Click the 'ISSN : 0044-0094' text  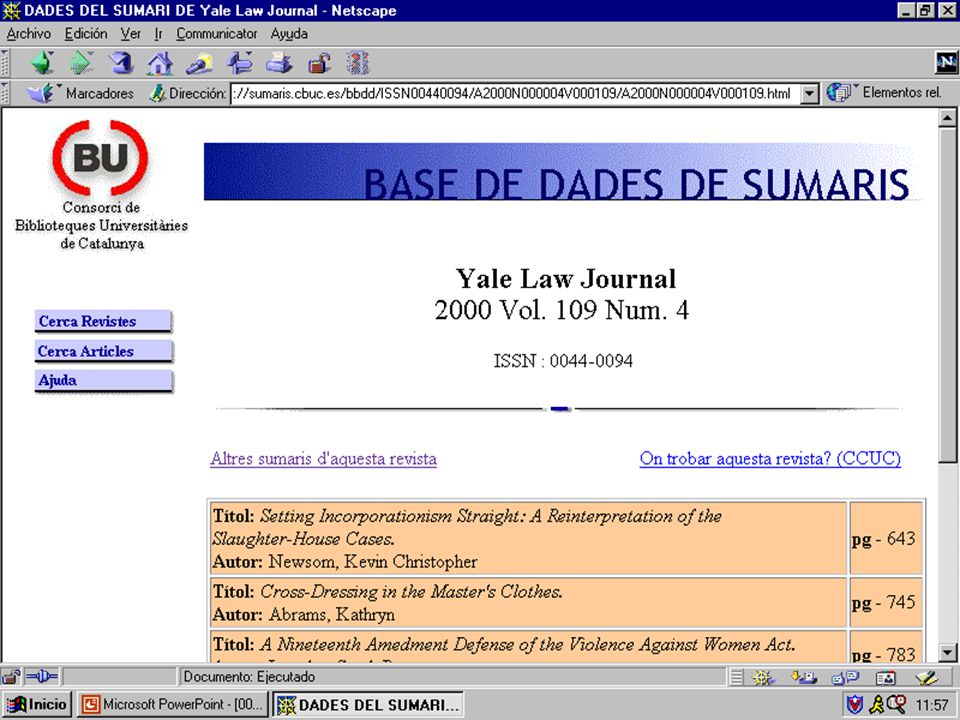tap(563, 361)
